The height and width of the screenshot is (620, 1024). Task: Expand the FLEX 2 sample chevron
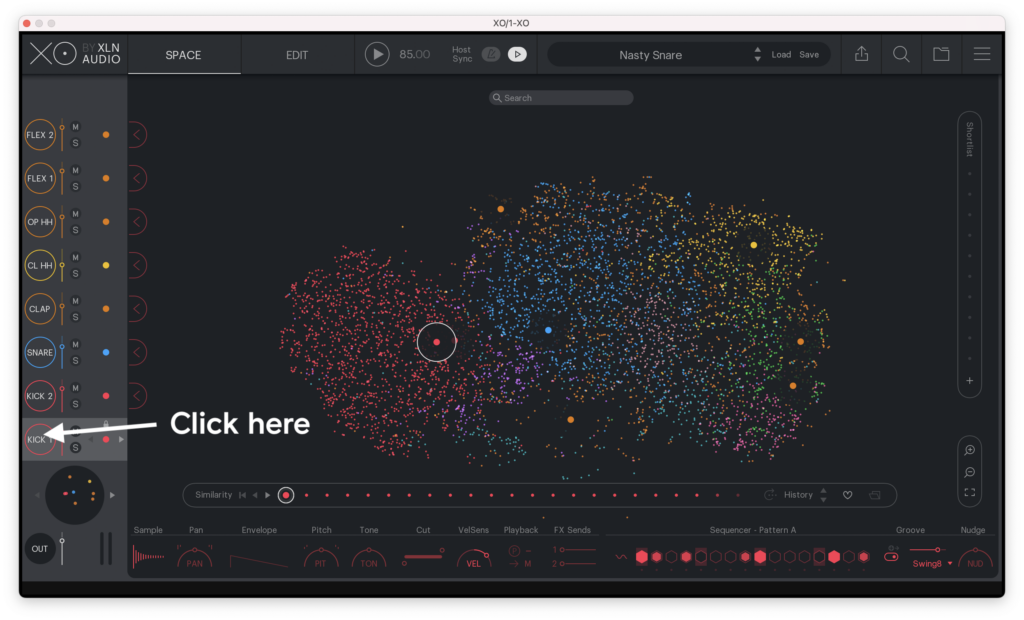[x=137, y=135]
